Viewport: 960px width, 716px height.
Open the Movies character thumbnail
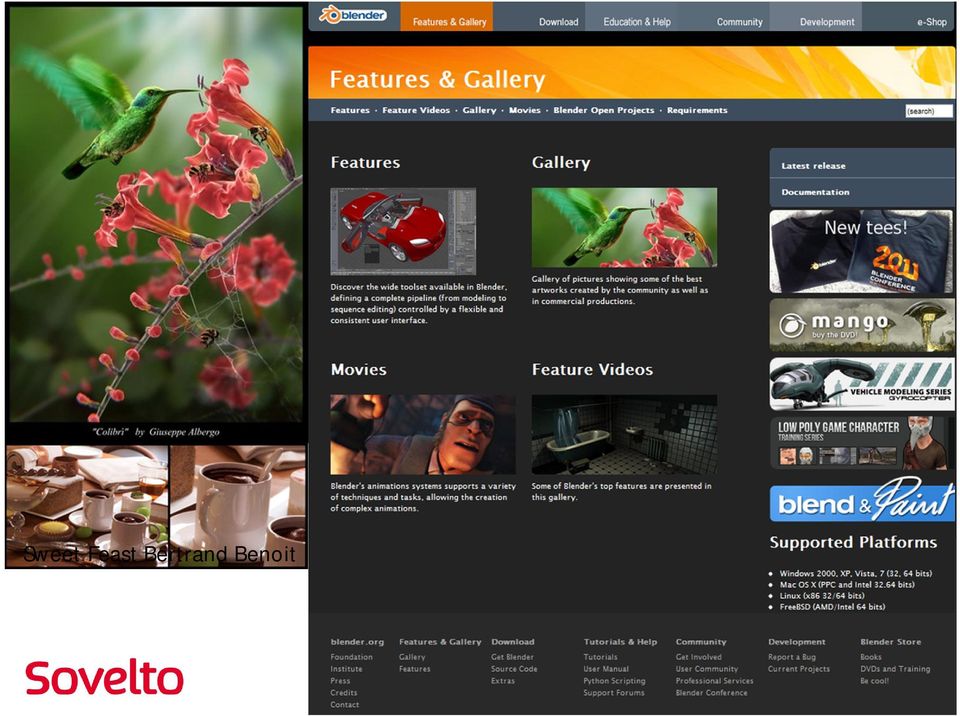pyautogui.click(x=422, y=434)
